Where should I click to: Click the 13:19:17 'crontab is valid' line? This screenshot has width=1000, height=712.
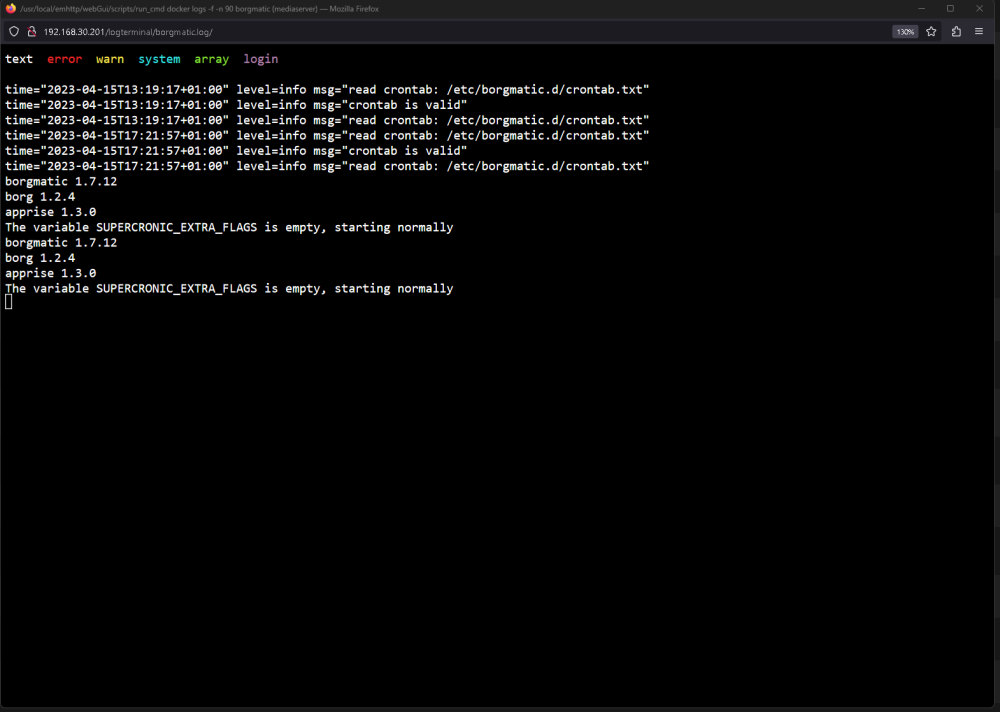[236, 105]
